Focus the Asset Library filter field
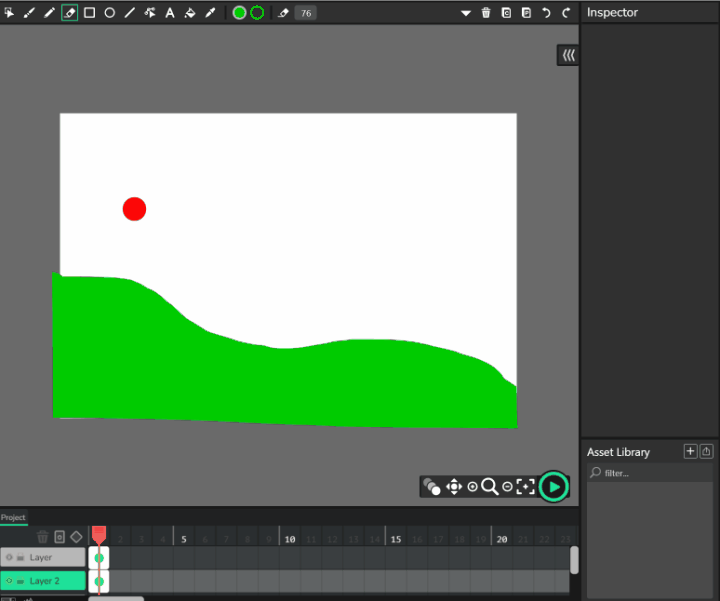Viewport: 720px width, 601px height. (650, 473)
